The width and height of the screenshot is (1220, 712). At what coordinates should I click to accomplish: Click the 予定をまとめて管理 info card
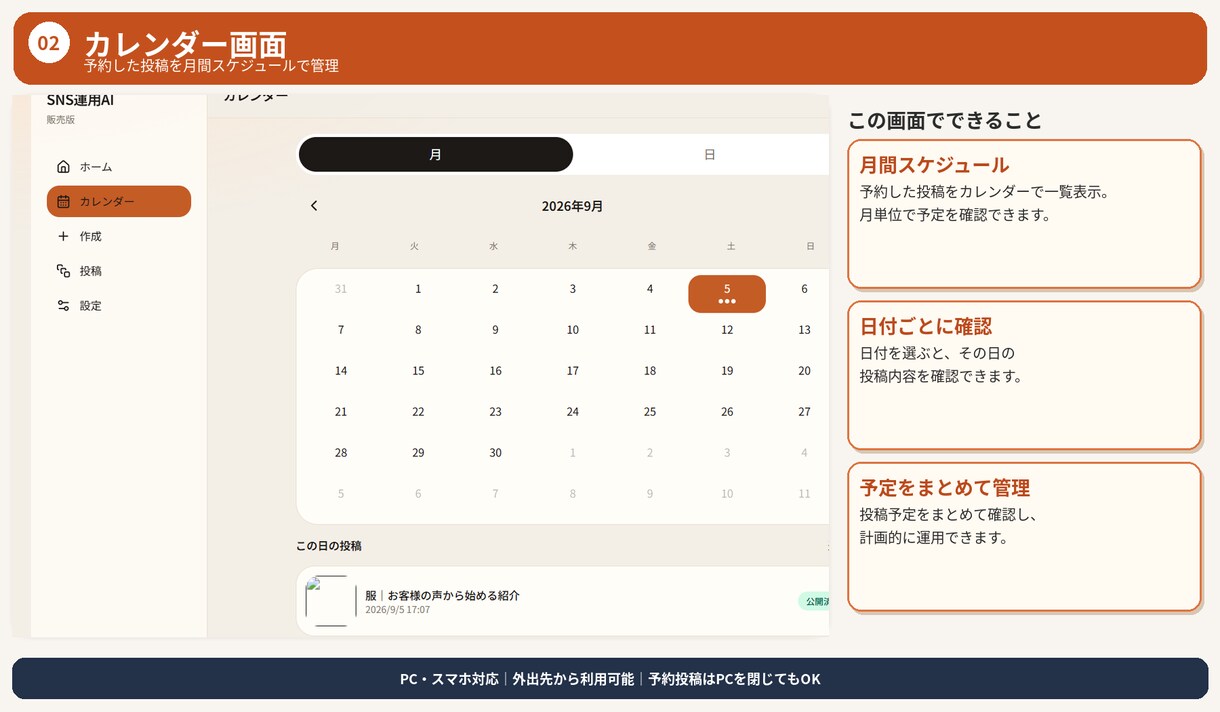pyautogui.click(x=1024, y=537)
